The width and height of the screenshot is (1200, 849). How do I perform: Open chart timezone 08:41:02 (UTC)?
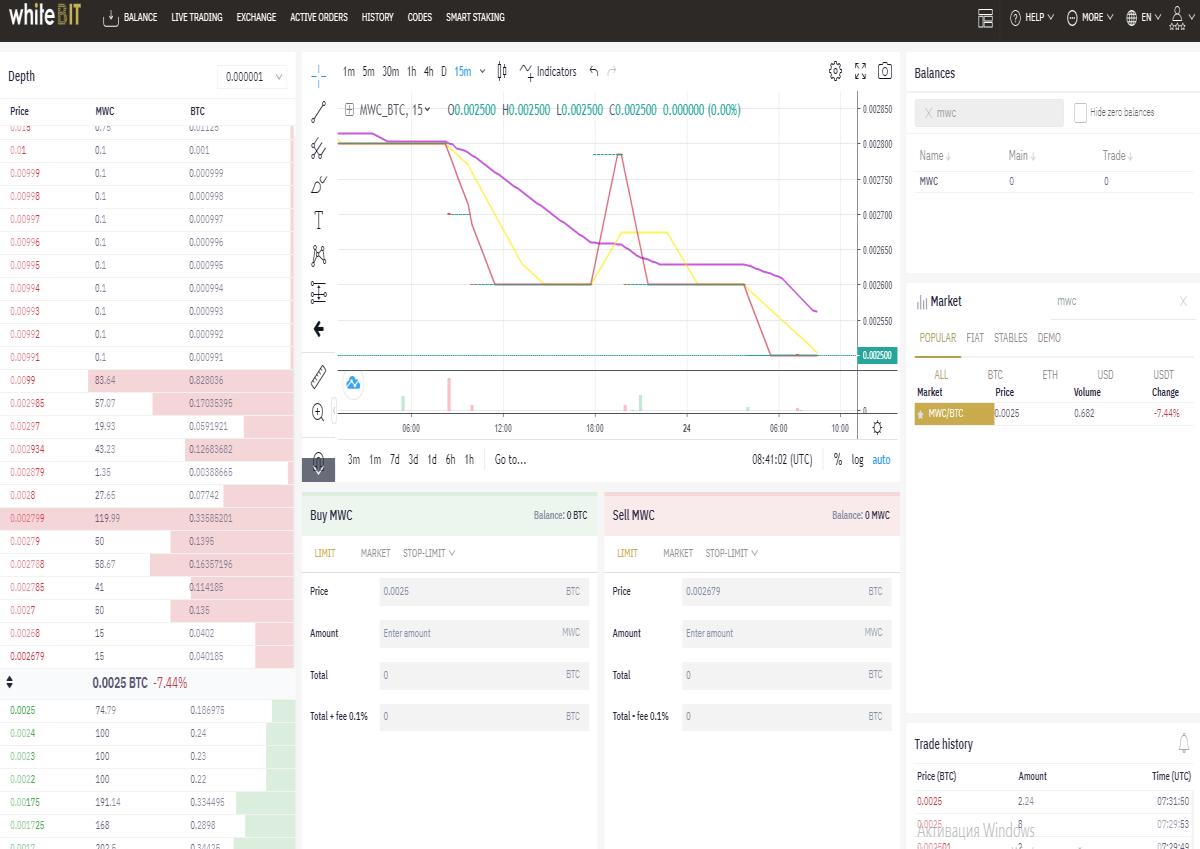tap(782, 460)
